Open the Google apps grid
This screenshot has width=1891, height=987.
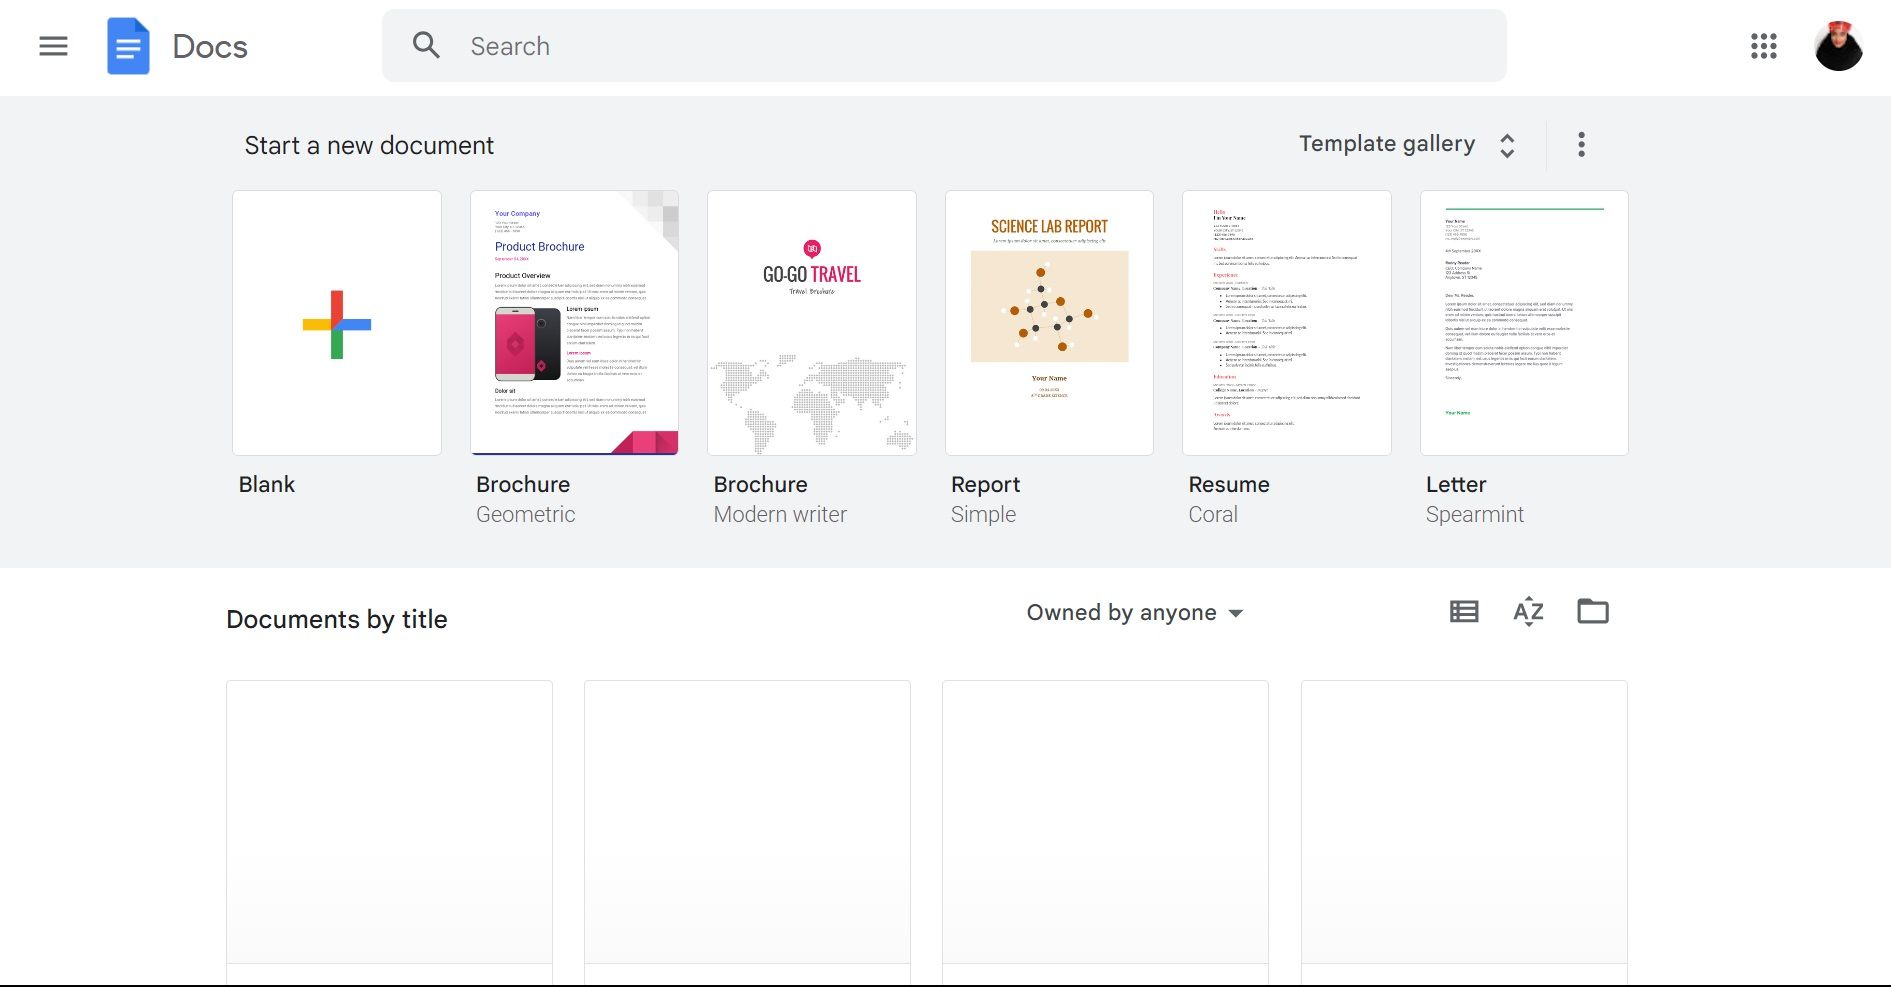pos(1765,46)
